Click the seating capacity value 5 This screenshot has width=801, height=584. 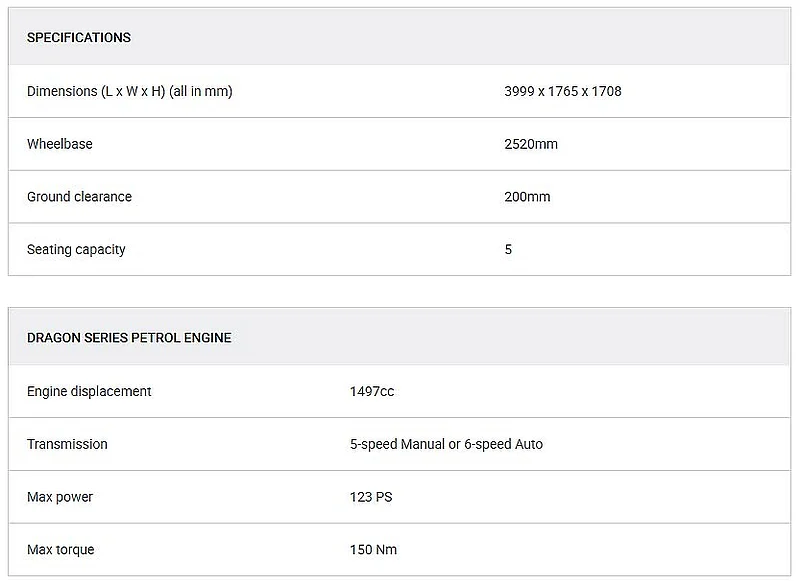pos(508,249)
